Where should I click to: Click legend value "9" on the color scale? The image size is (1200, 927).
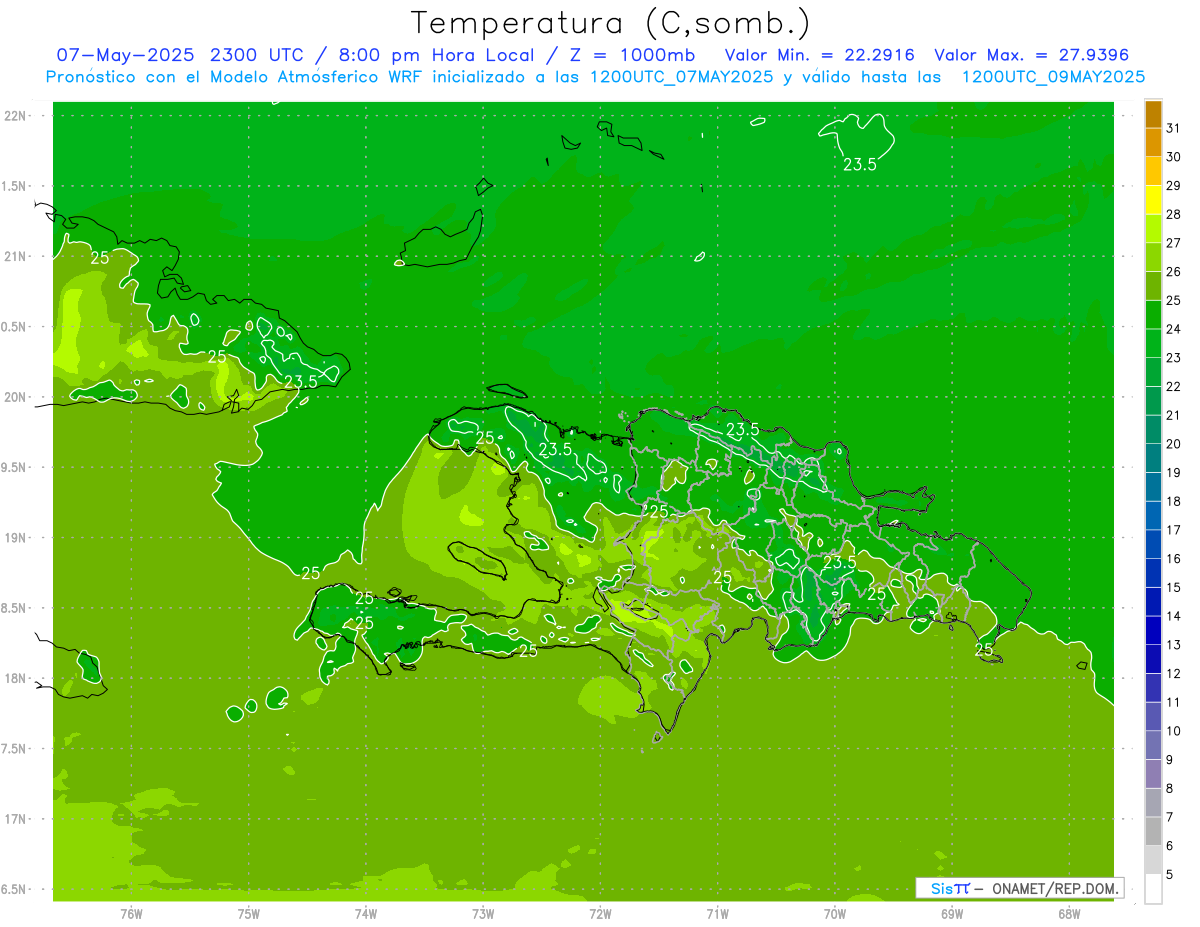[x=1169, y=760]
